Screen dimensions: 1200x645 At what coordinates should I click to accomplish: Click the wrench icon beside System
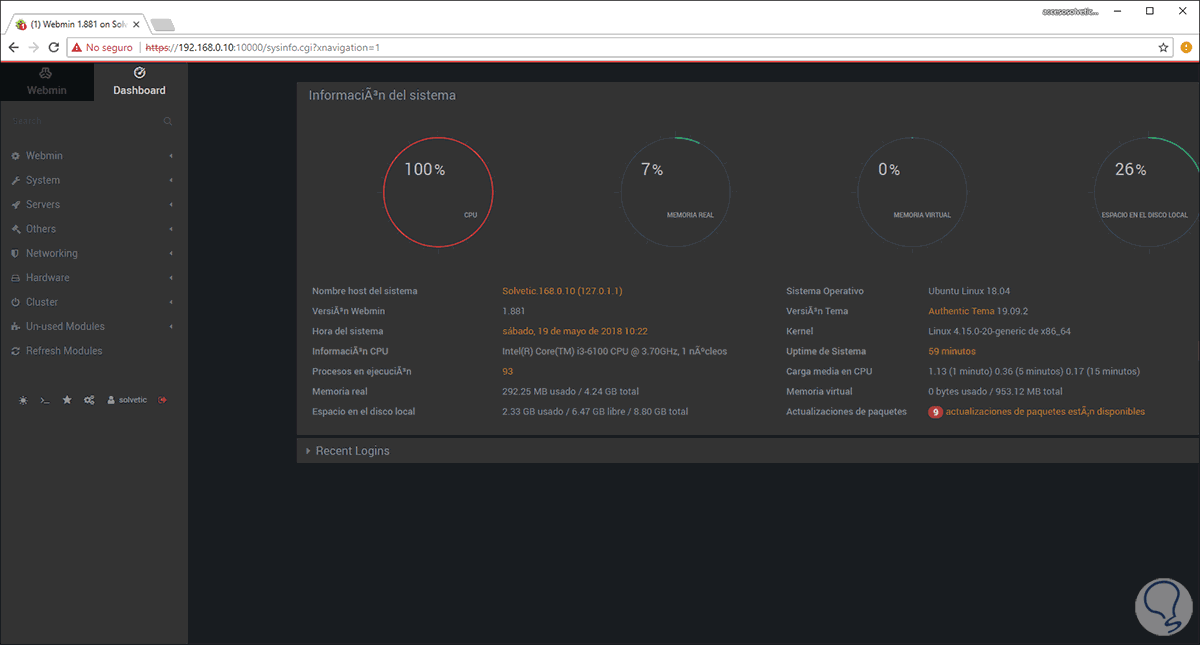click(16, 180)
